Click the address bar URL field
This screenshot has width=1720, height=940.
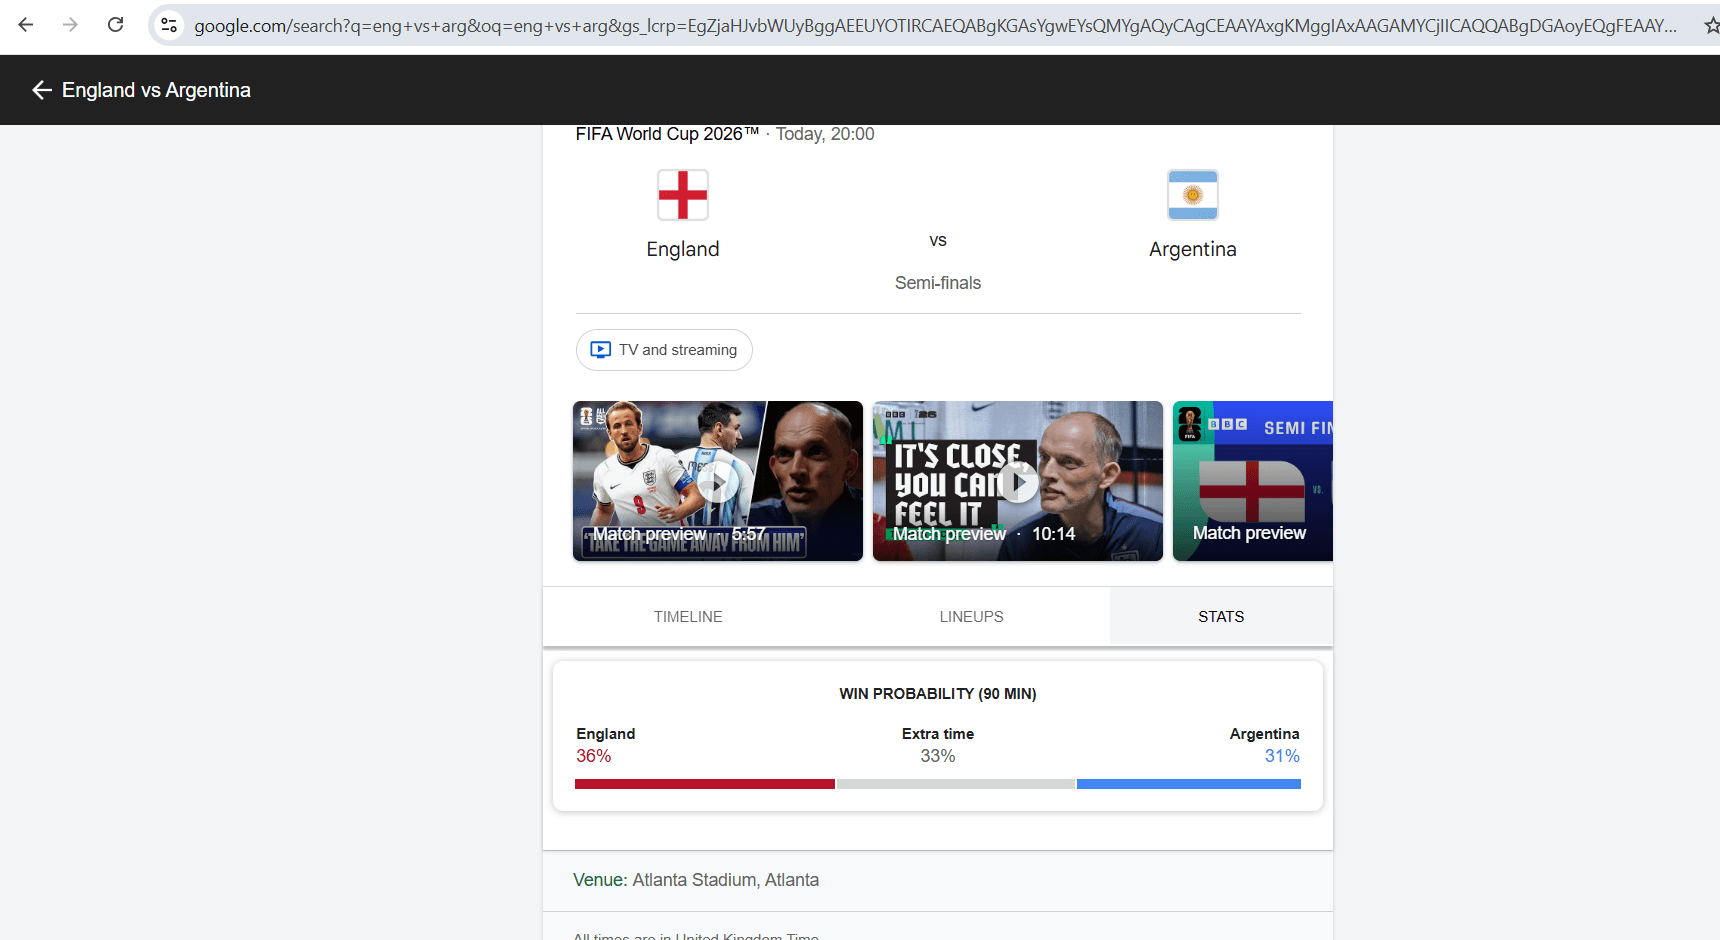click(935, 25)
